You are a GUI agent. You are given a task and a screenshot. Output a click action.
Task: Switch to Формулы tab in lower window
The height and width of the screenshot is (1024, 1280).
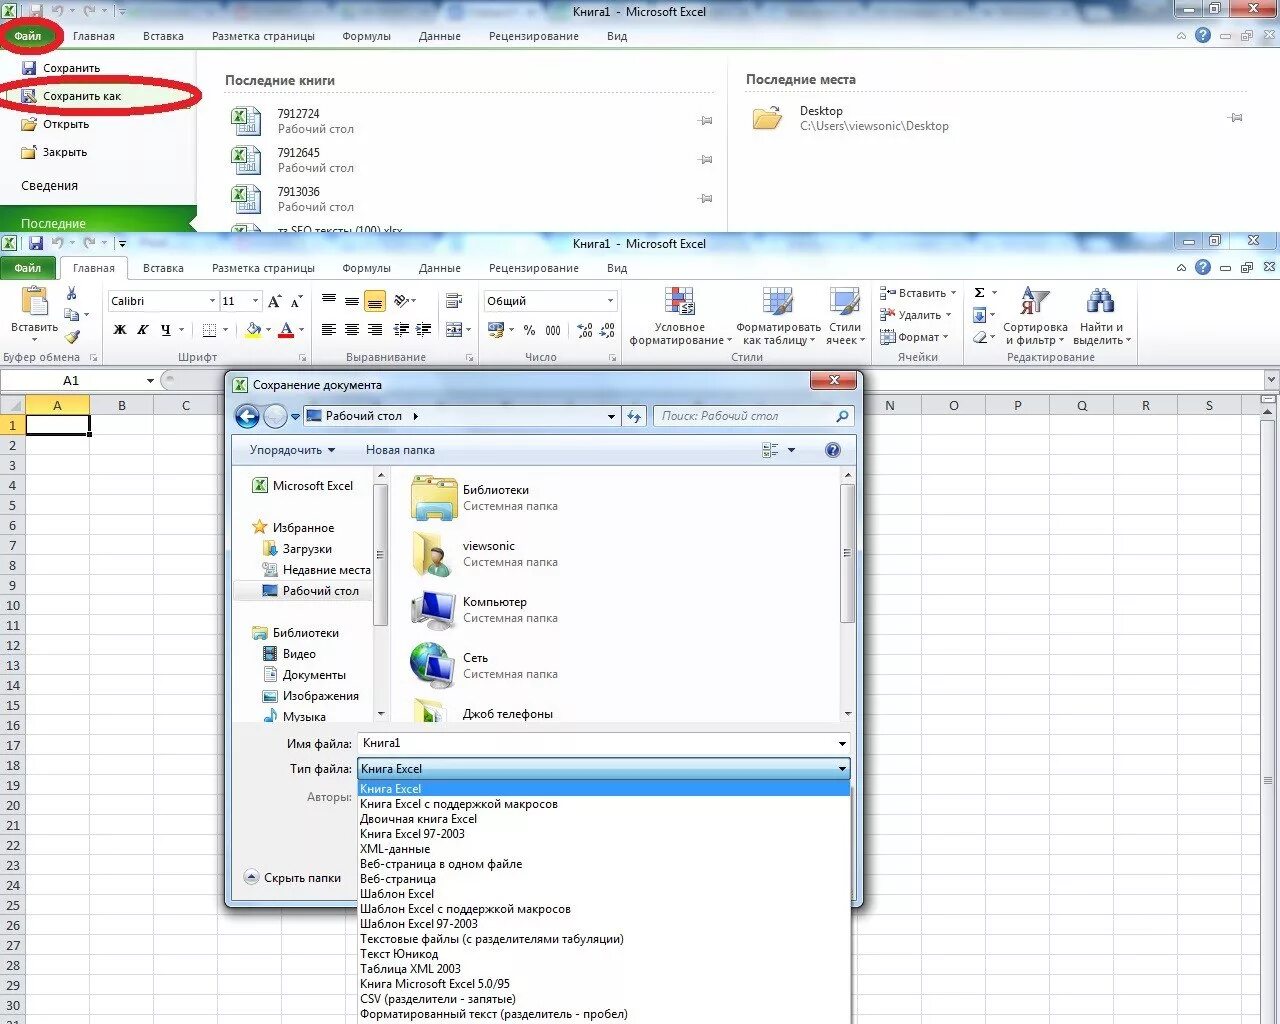click(x=366, y=268)
